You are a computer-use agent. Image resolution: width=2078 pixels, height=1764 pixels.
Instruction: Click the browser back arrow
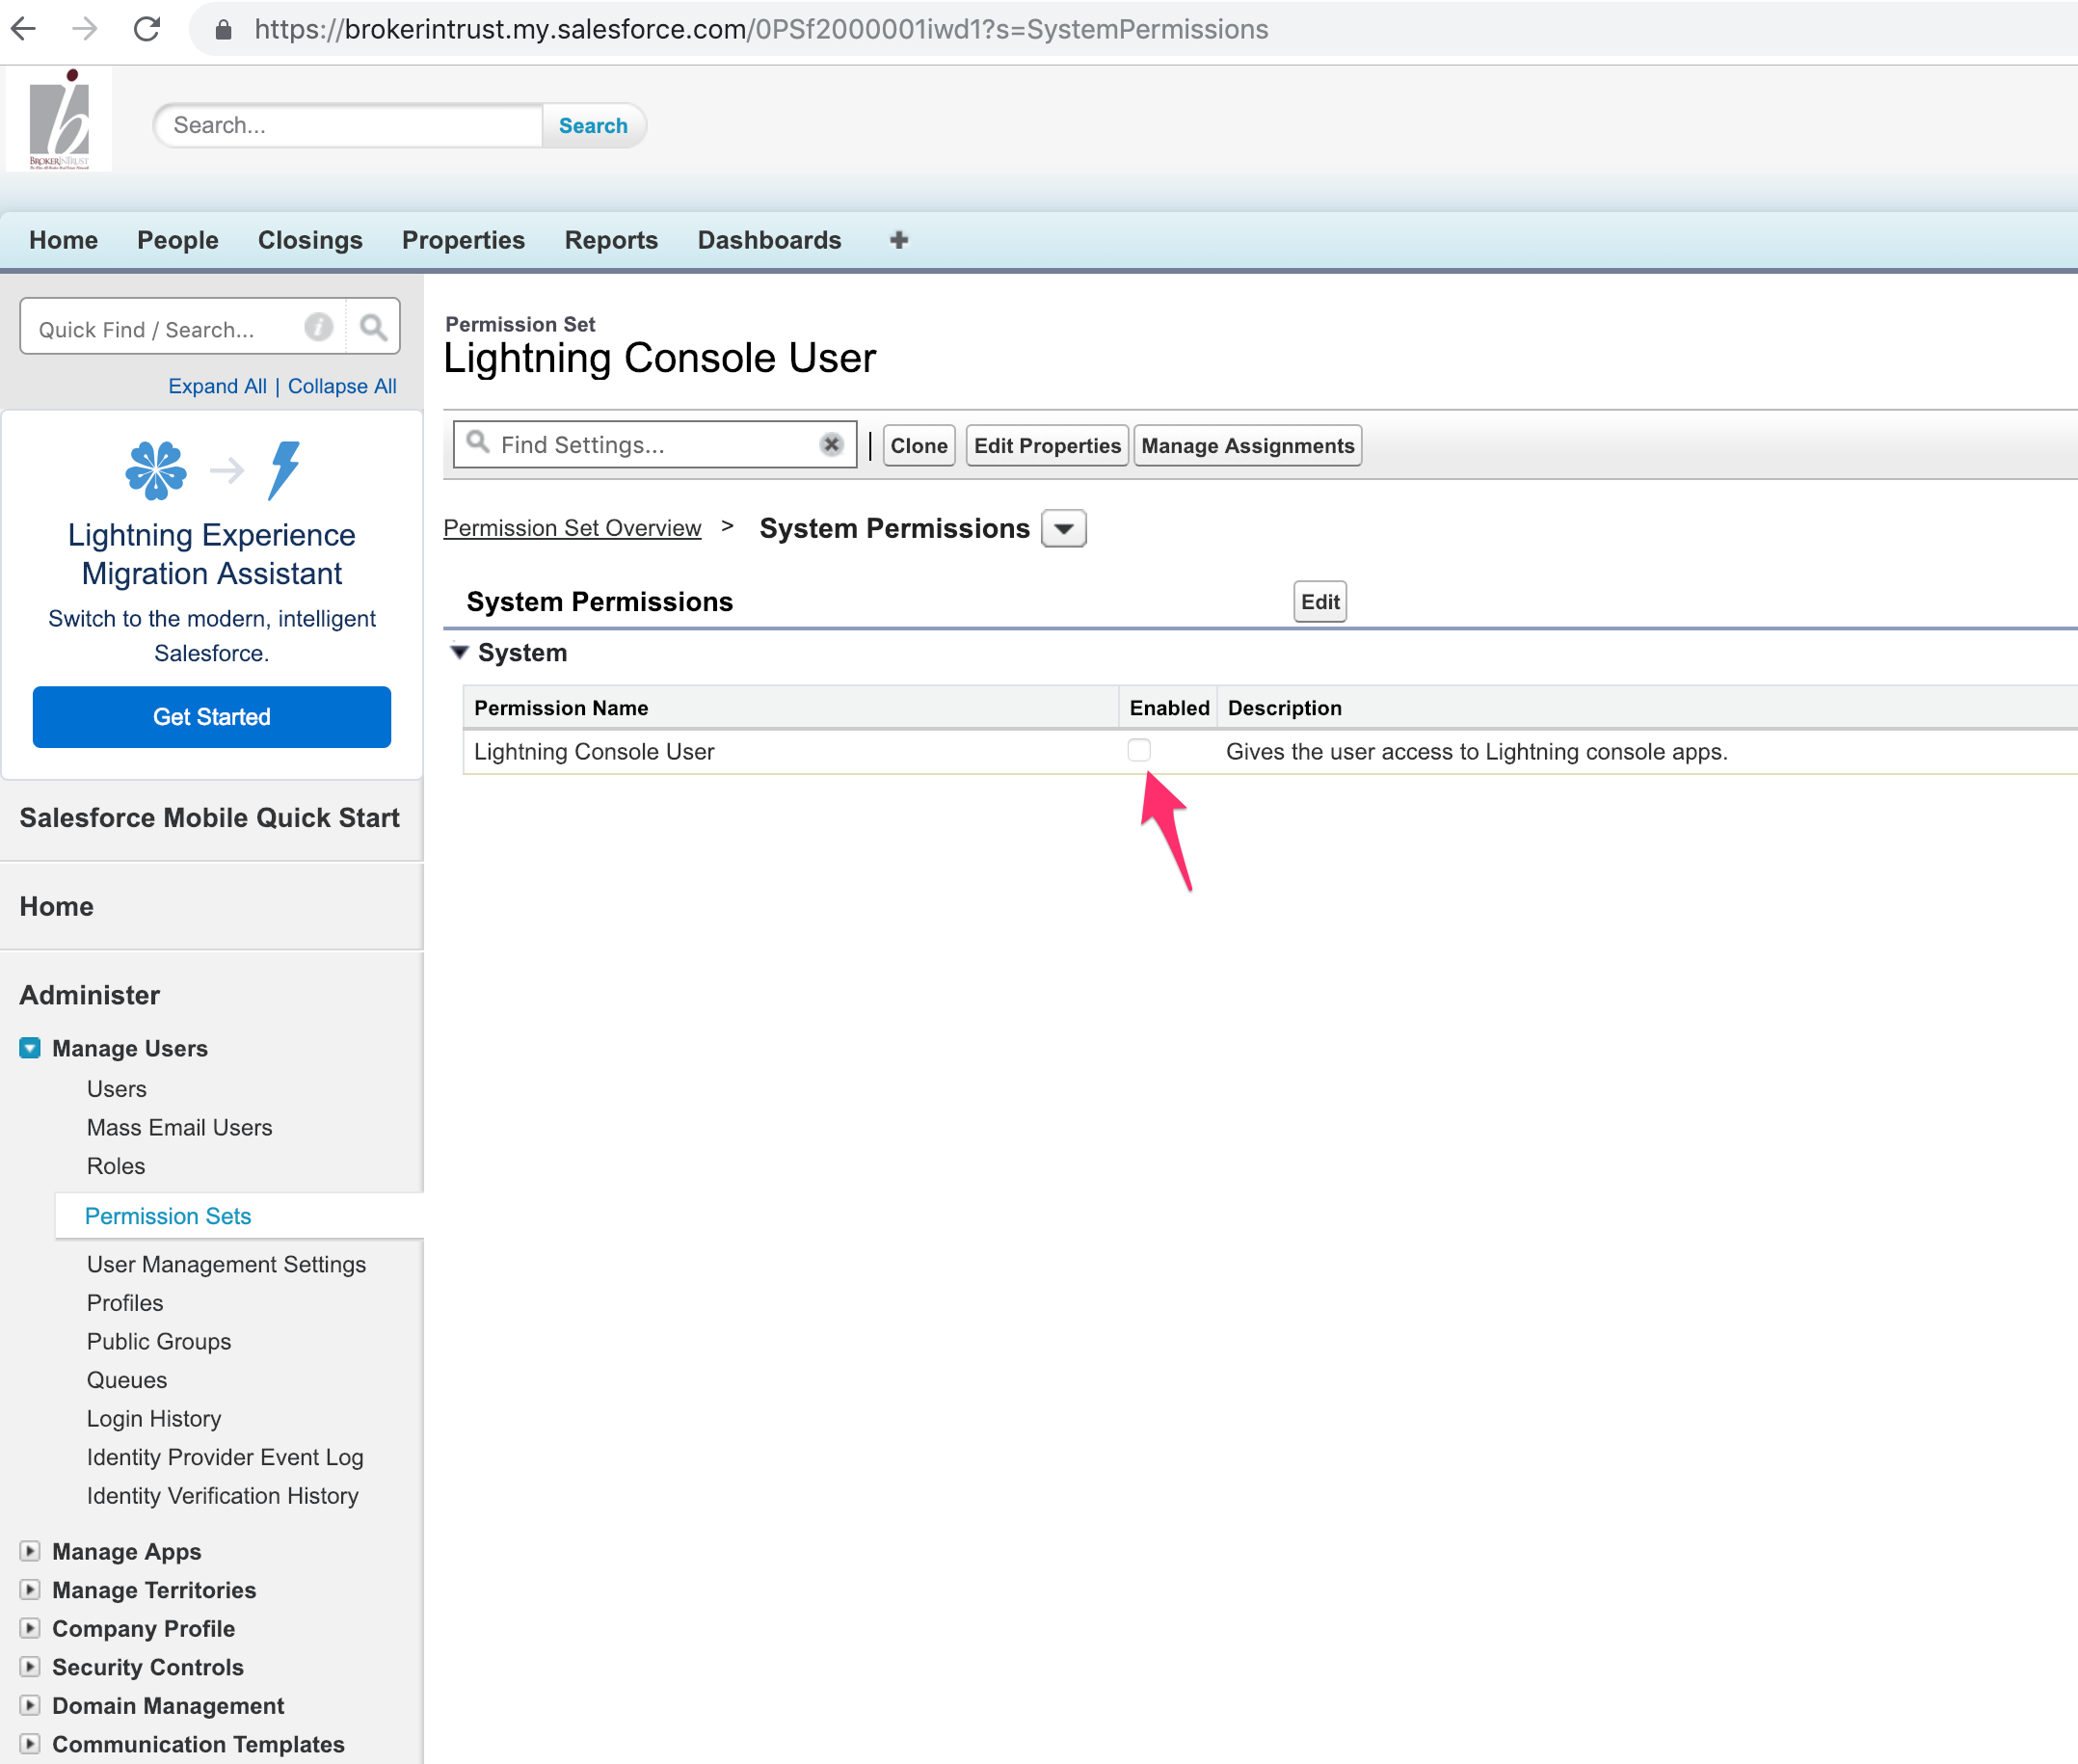(x=24, y=29)
